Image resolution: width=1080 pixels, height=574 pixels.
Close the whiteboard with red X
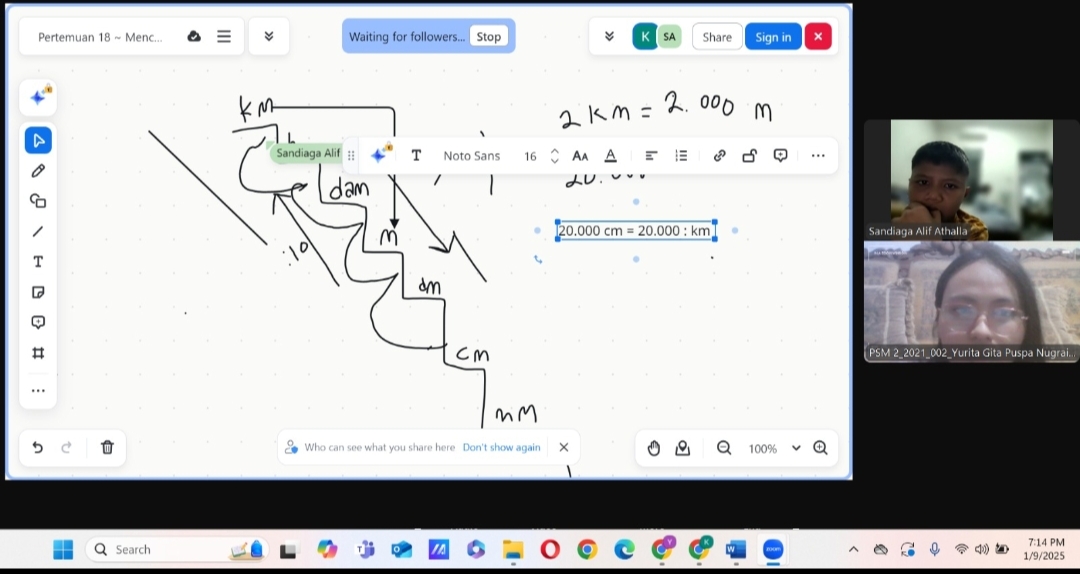click(x=818, y=37)
